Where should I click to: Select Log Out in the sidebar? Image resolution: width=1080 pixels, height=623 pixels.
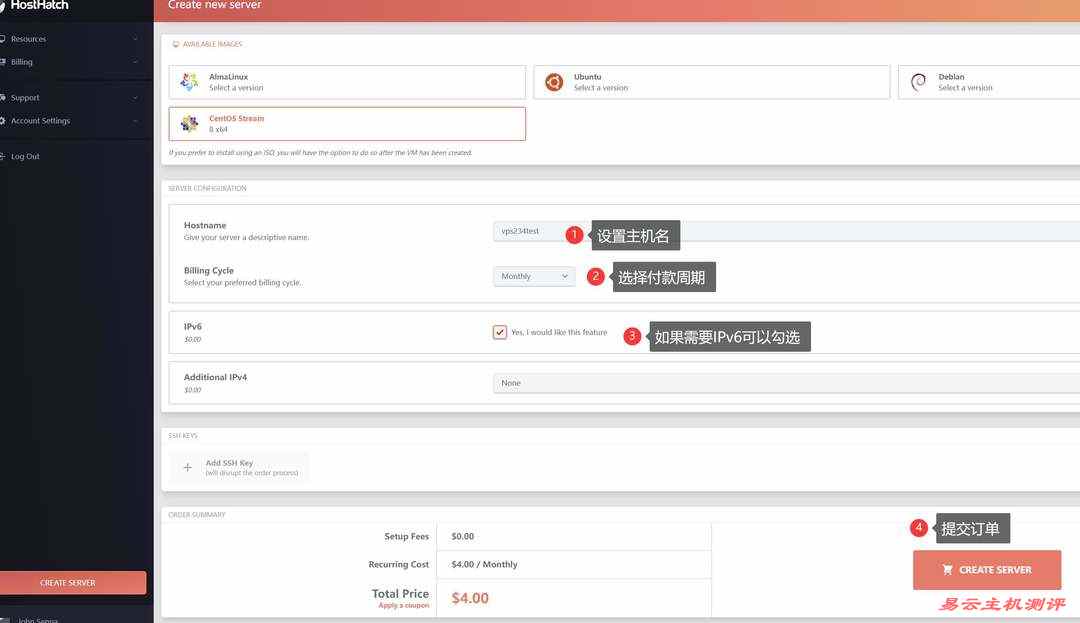click(25, 157)
